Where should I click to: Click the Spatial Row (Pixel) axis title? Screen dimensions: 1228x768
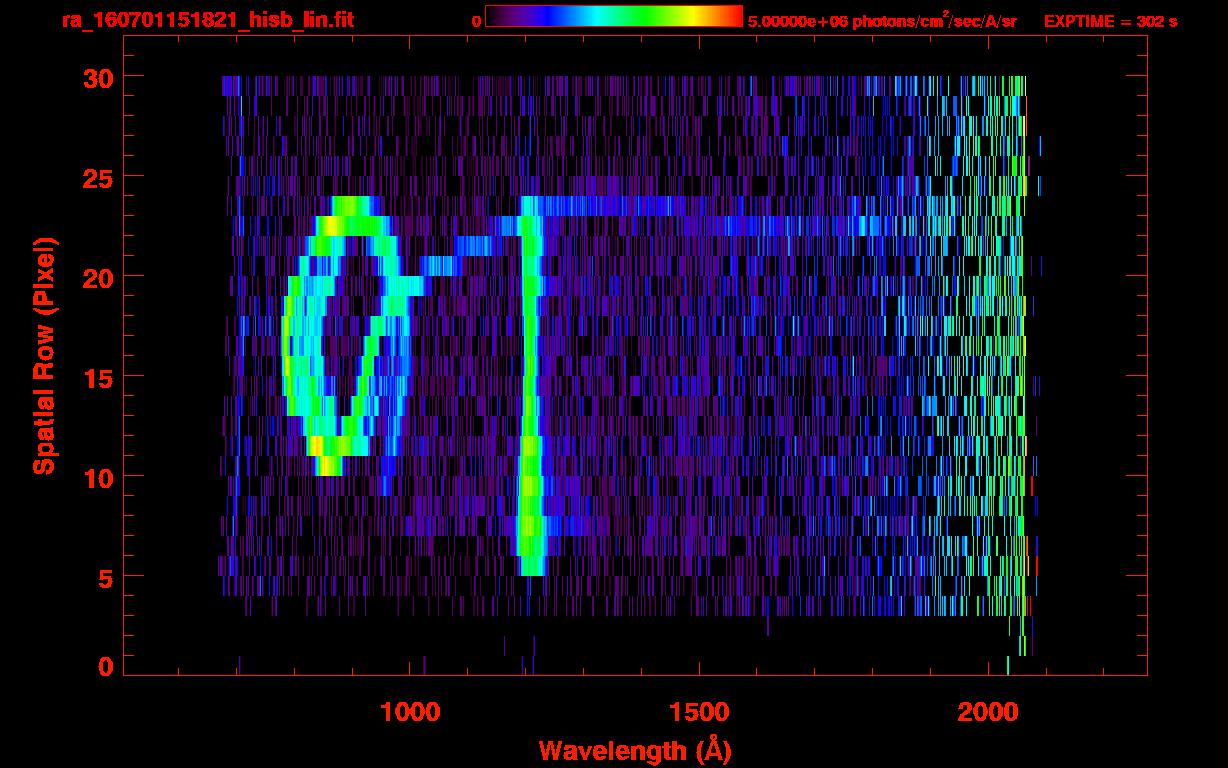(44, 356)
